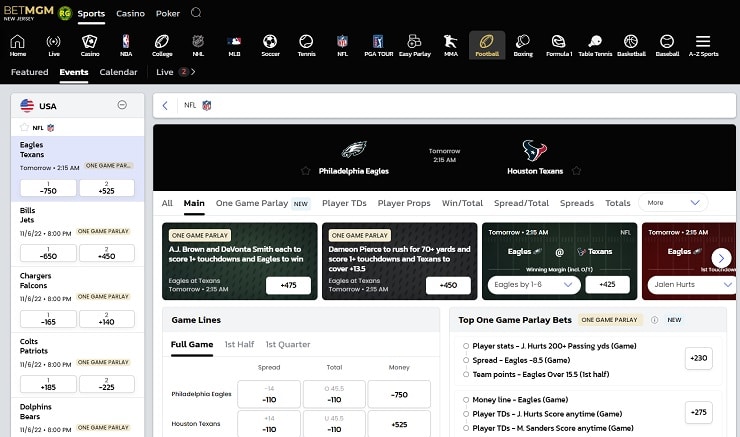Select Team points Eagles Over 15.5 radio

466,374
